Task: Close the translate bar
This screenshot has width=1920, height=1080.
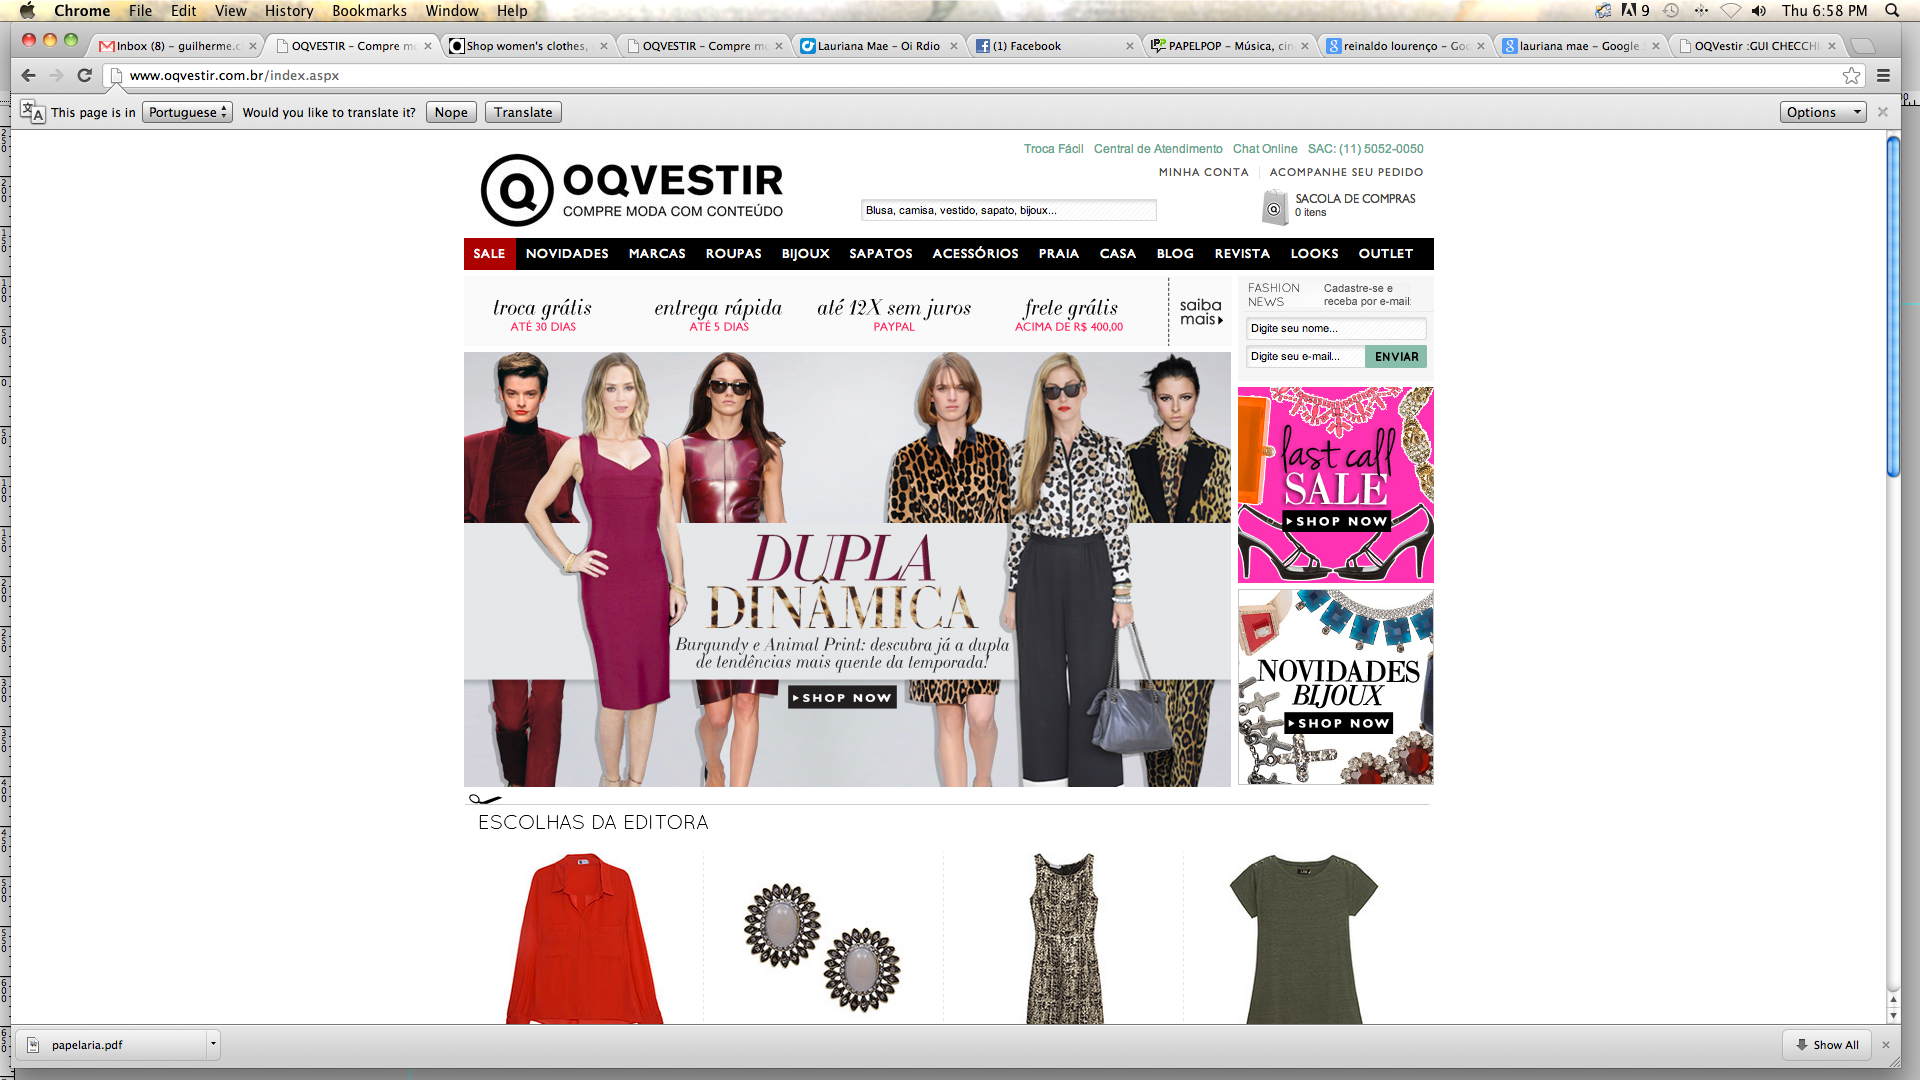Action: tap(1883, 112)
